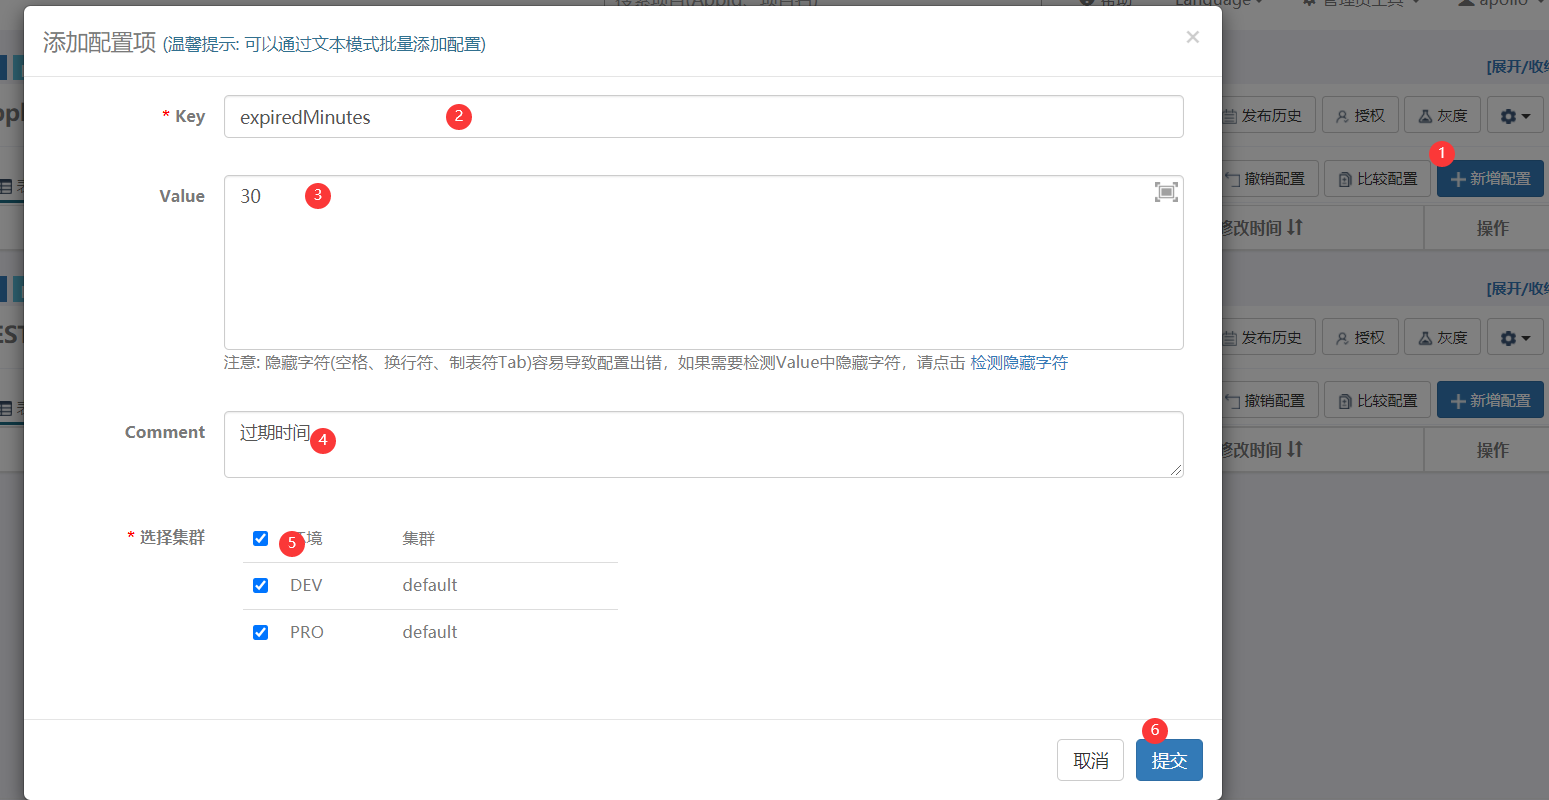Image resolution: width=1549 pixels, height=800 pixels.
Task: Open gear dropdown in upper namespace panel
Action: pos(1515,116)
